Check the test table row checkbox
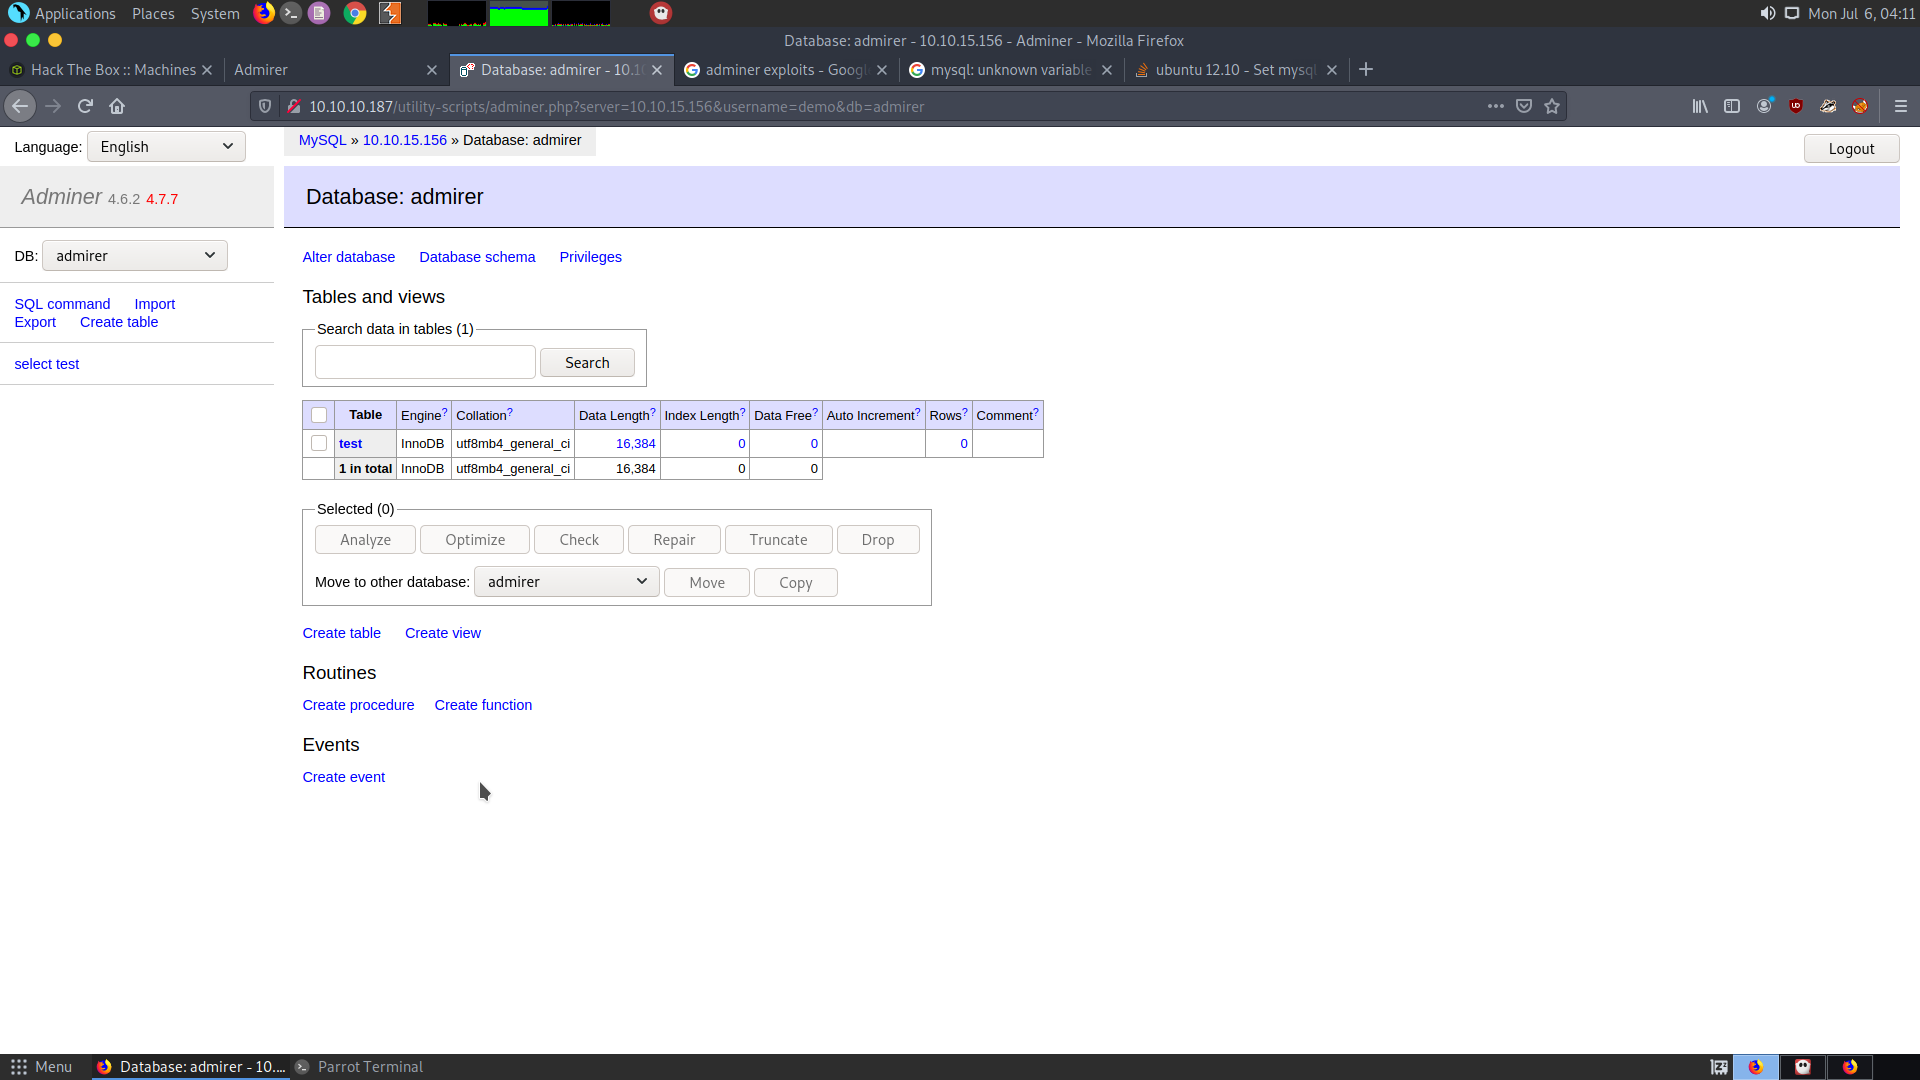This screenshot has height=1080, width=1920. (319, 443)
